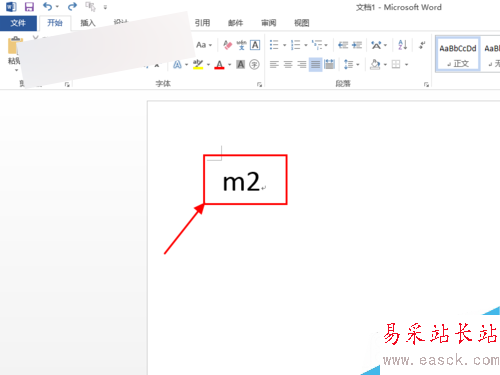This screenshot has width=500, height=375.
Task: Expand the Text Effects dropdown arrow
Action: (186, 65)
